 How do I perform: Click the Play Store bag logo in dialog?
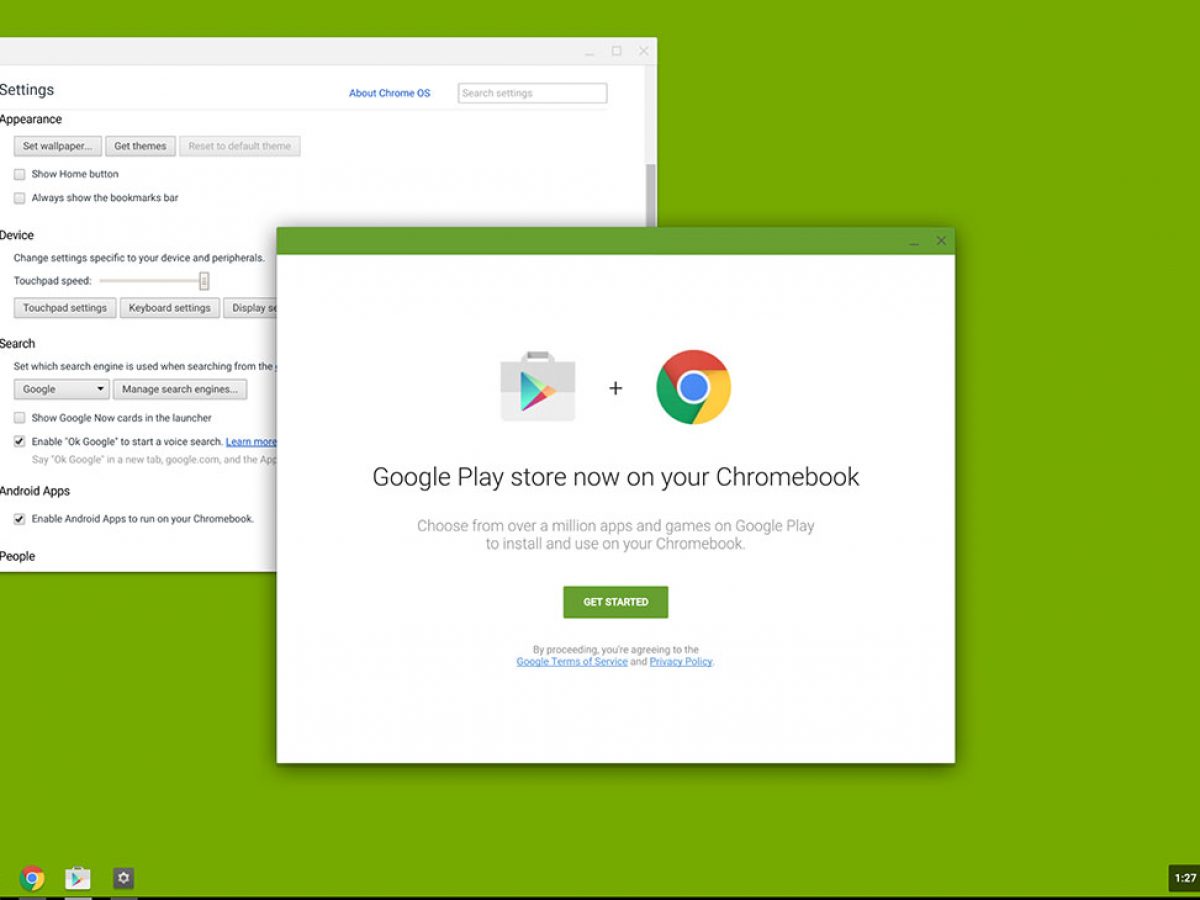coord(538,387)
